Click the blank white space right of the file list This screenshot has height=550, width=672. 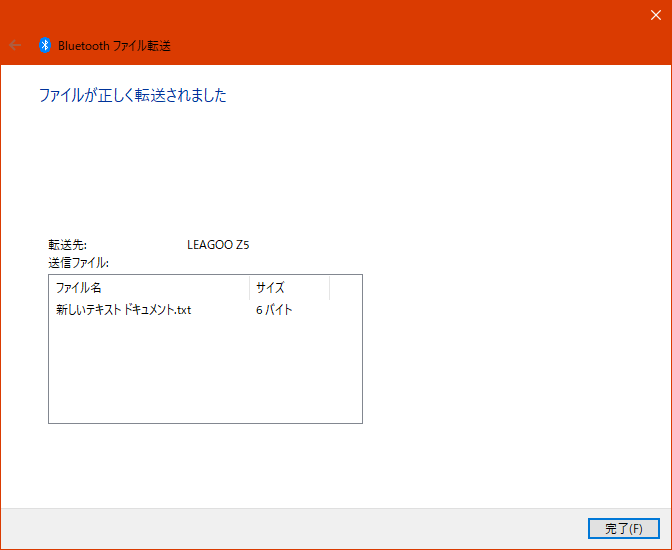(510, 350)
